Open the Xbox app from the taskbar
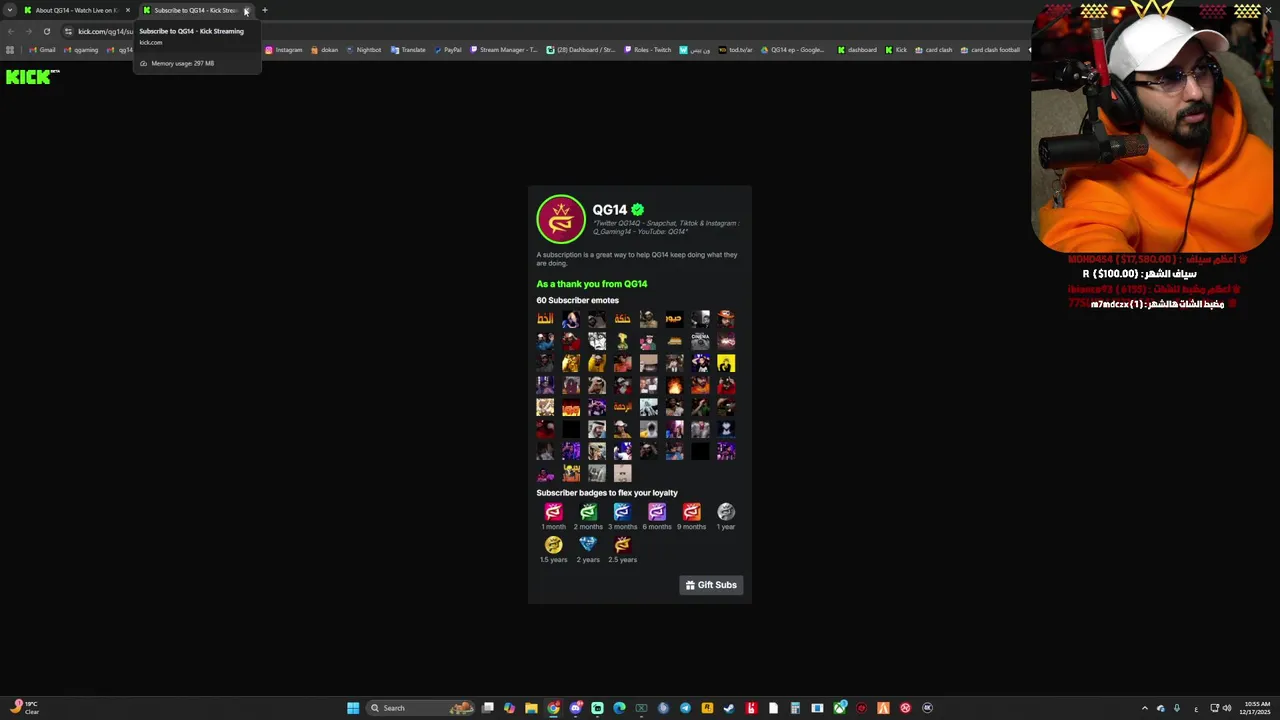 pos(839,708)
